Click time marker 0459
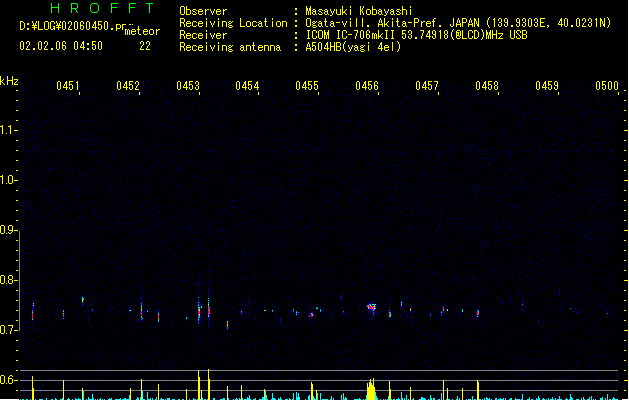The width and height of the screenshot is (629, 400). point(547,86)
